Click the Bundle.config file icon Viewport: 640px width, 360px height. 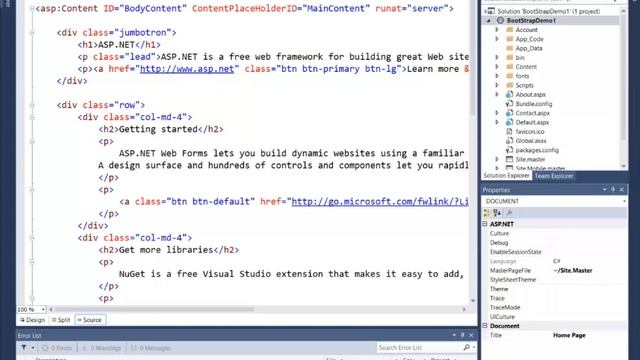click(x=509, y=104)
